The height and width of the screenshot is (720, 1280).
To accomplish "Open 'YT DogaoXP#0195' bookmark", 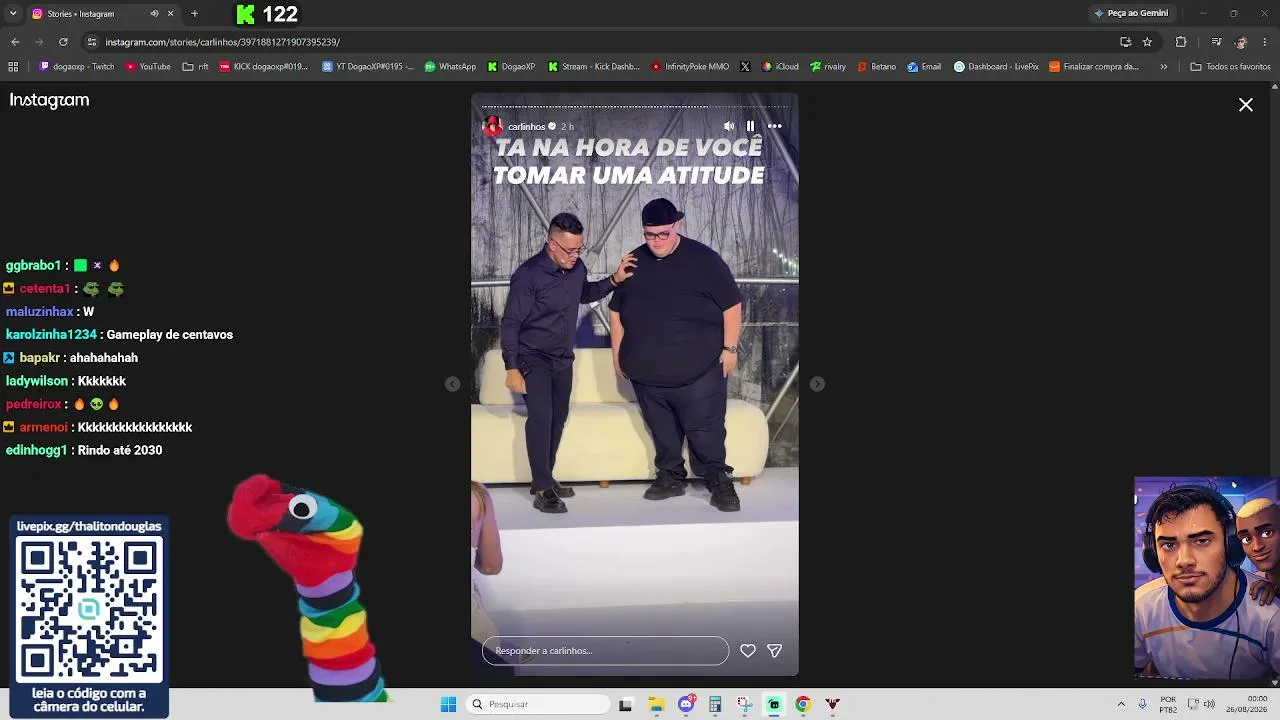I will click(x=368, y=67).
